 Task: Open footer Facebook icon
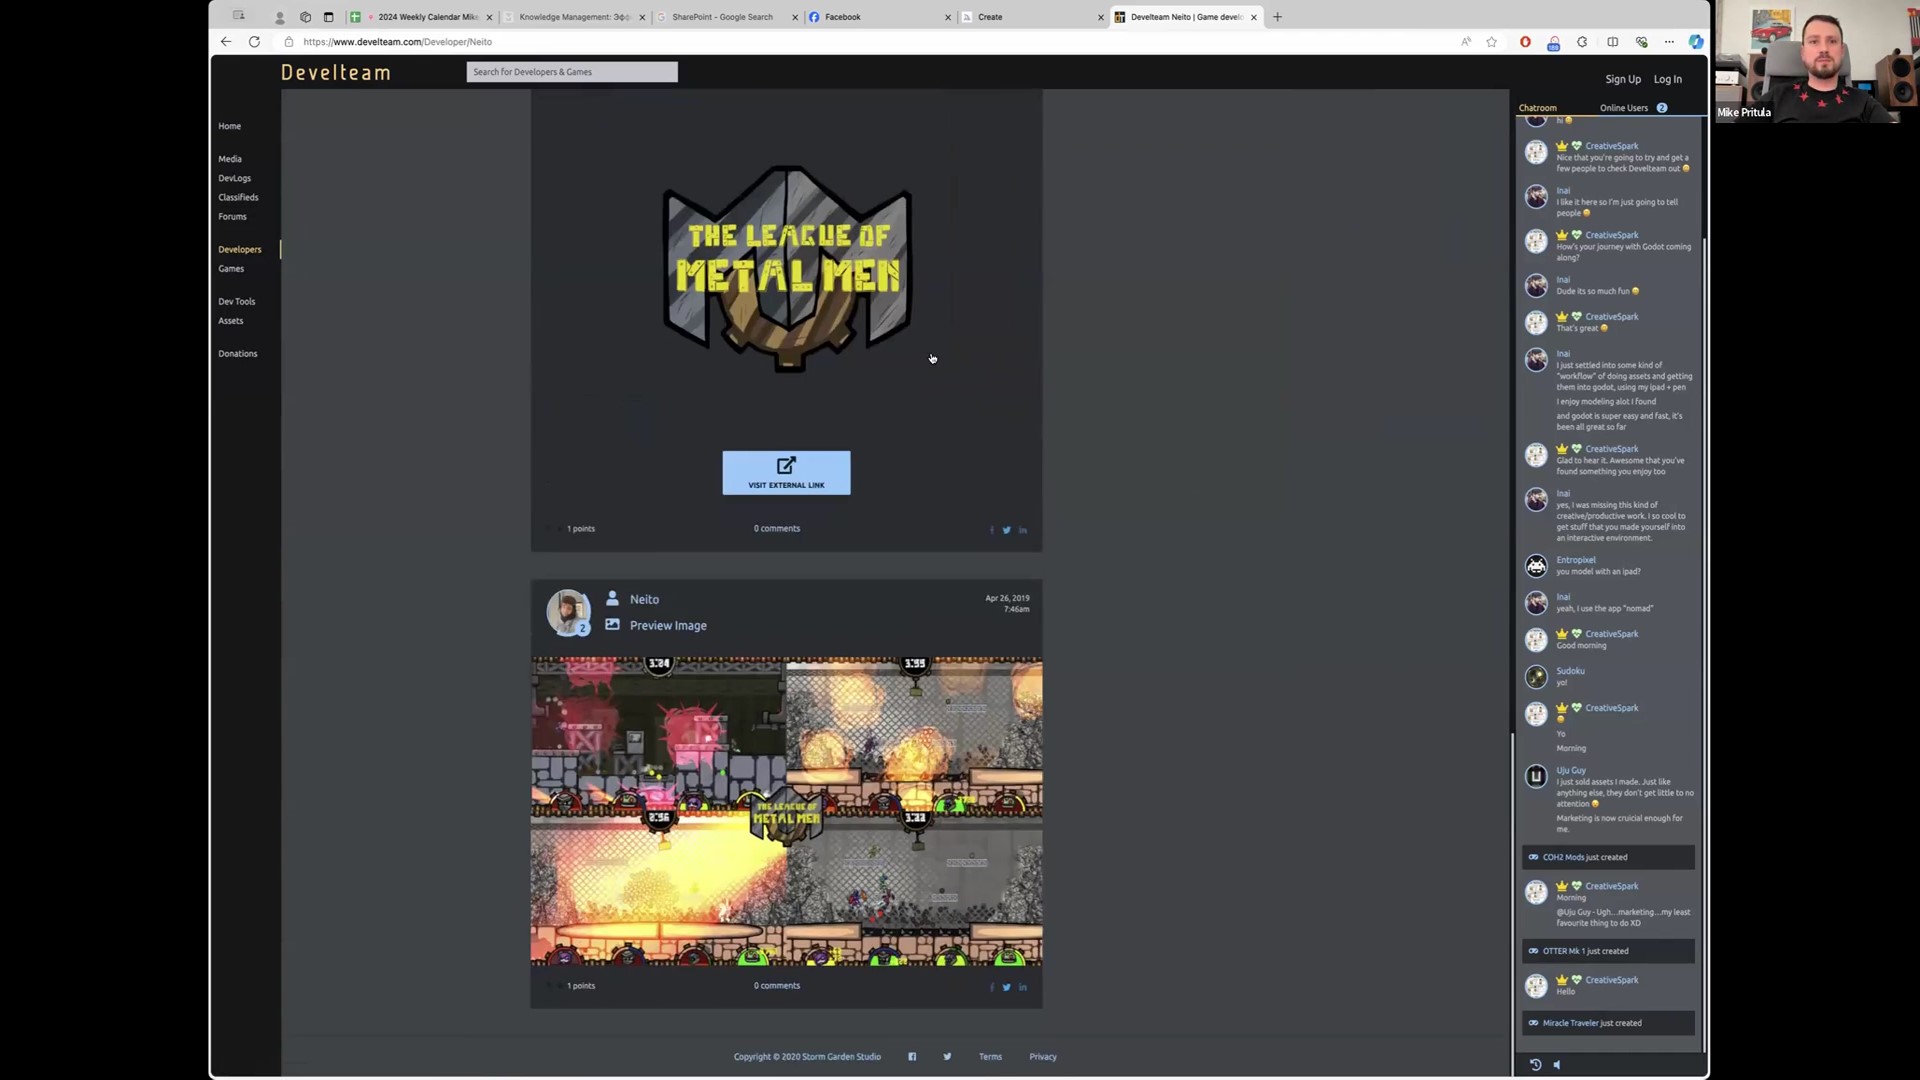point(912,1056)
